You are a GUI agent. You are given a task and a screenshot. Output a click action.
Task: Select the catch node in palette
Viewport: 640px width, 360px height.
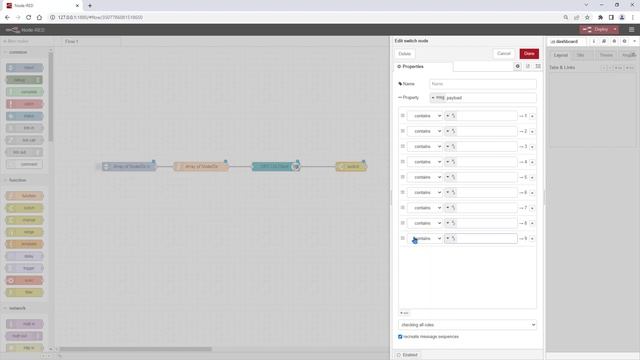pos(24,104)
